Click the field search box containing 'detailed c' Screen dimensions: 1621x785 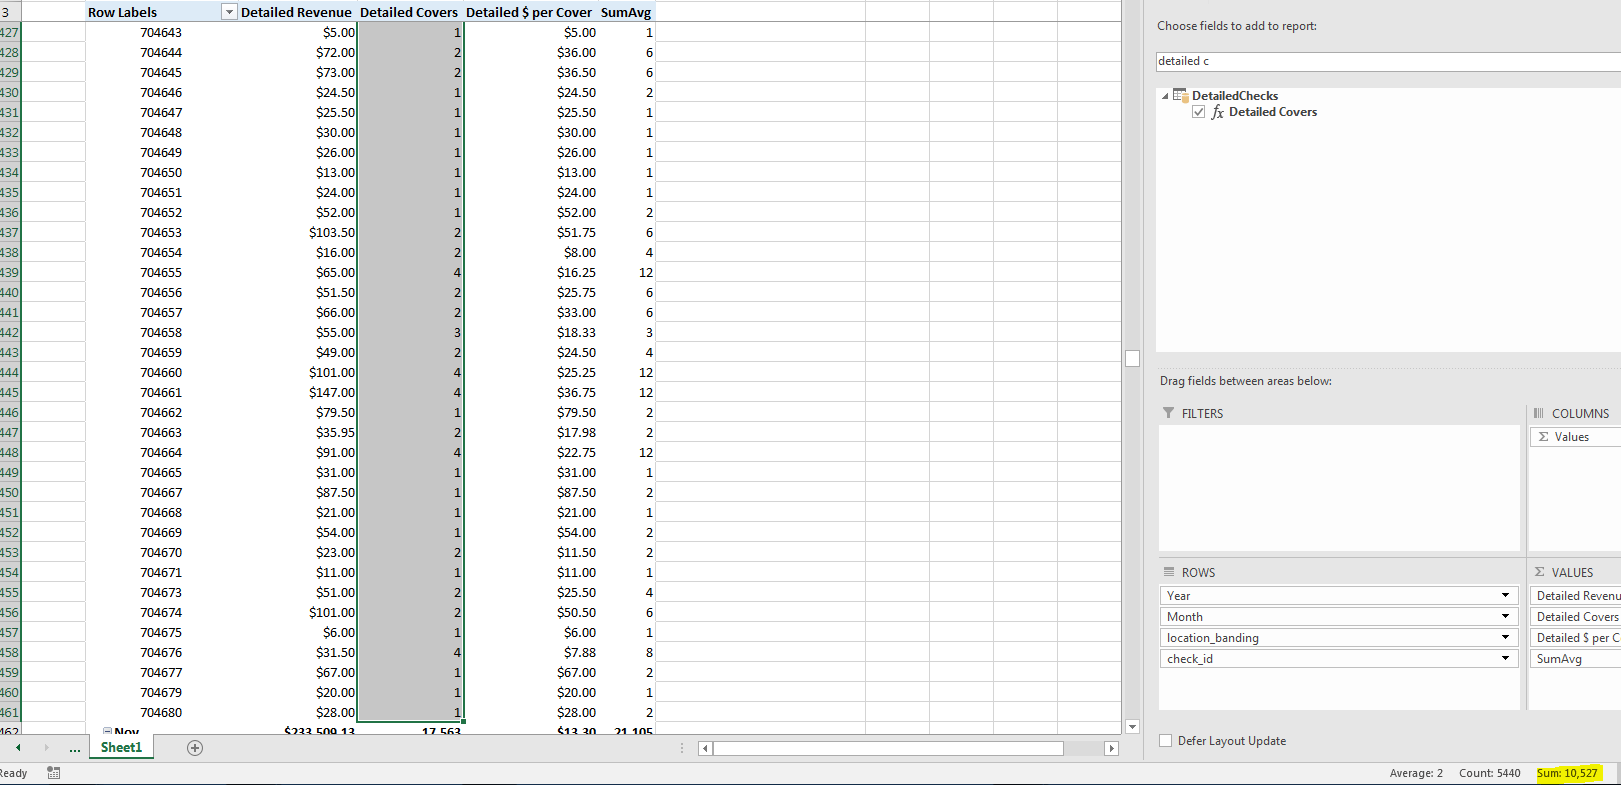(1388, 61)
